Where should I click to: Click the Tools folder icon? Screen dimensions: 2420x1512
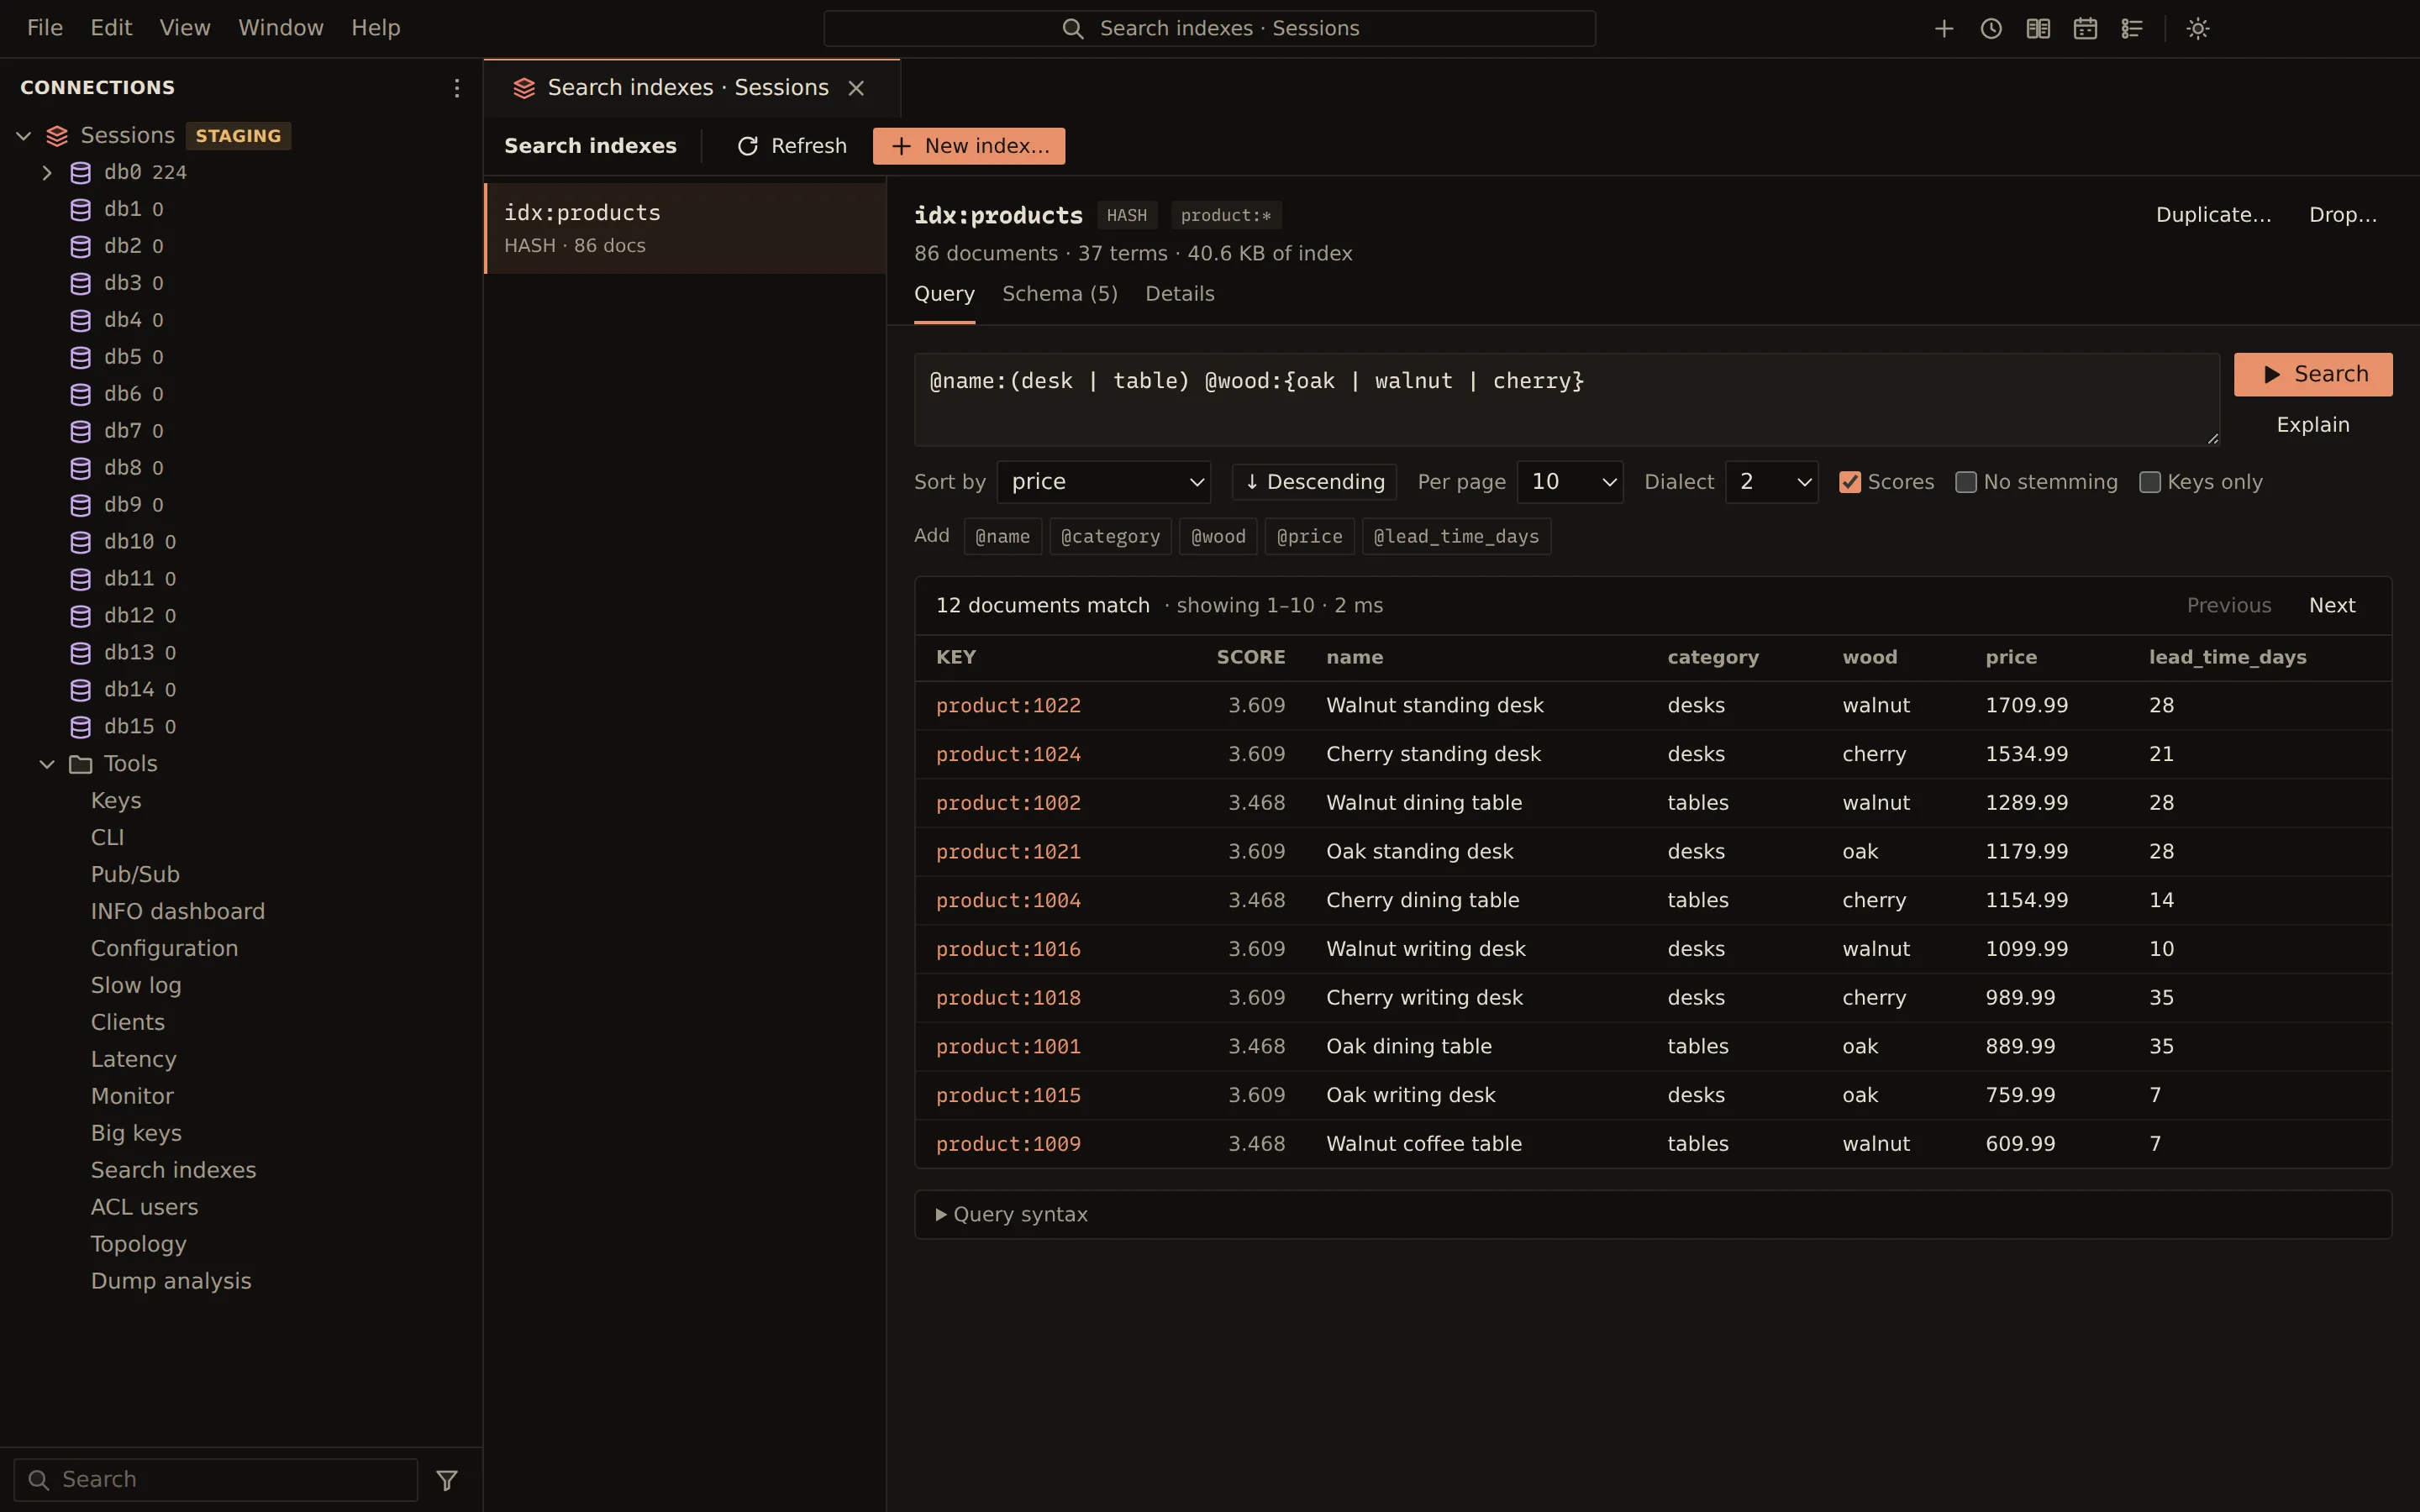pyautogui.click(x=81, y=764)
